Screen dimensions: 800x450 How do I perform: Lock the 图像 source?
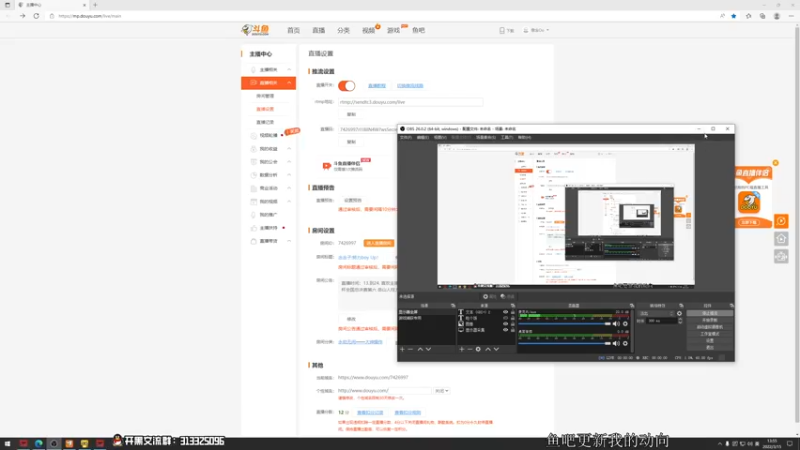pos(513,324)
